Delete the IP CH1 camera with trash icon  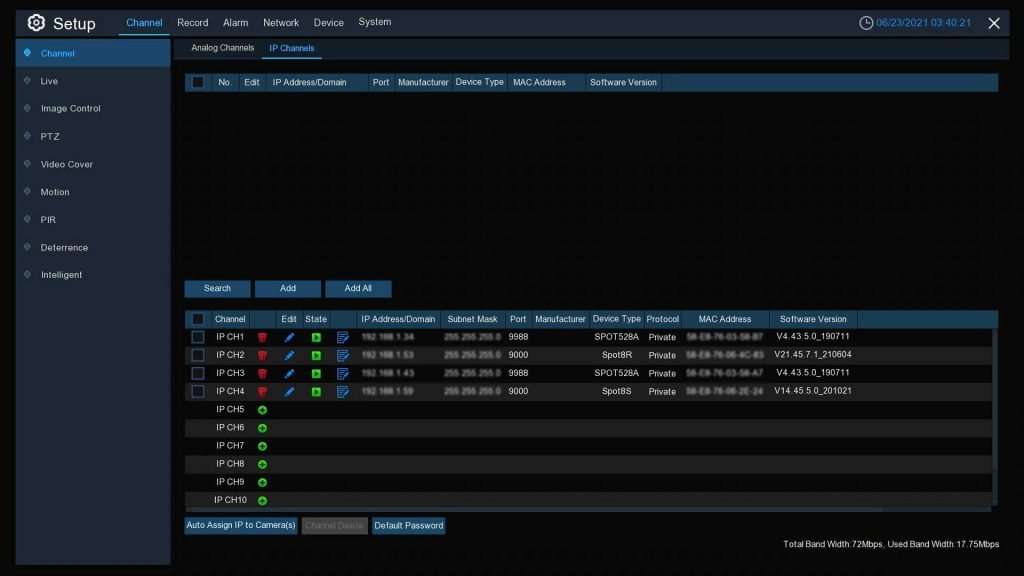(x=262, y=338)
